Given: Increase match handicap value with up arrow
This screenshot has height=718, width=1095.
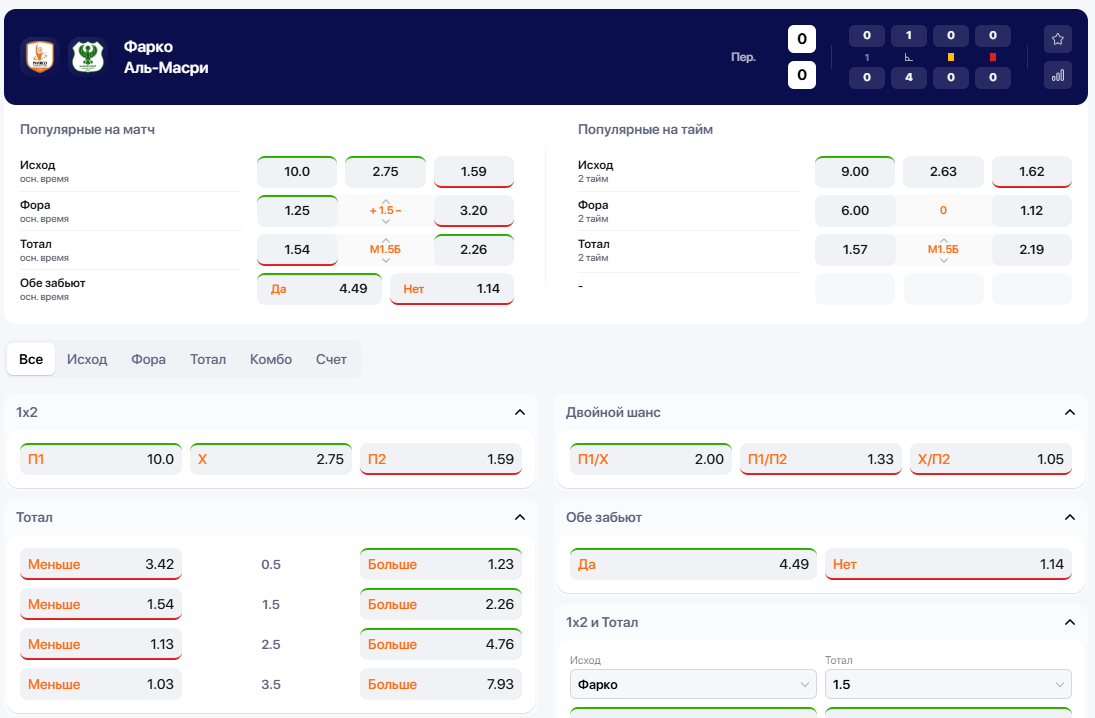Looking at the screenshot, I should [x=386, y=199].
